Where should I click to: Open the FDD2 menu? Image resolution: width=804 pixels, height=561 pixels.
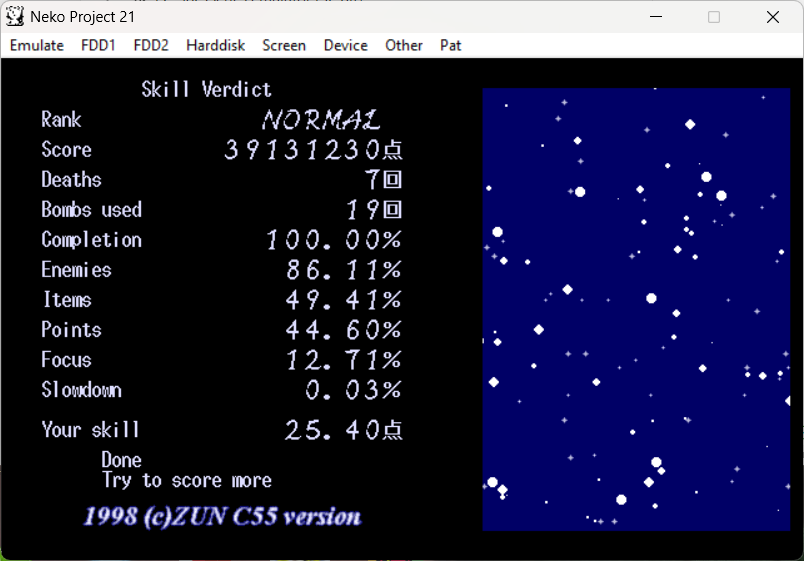pos(151,46)
